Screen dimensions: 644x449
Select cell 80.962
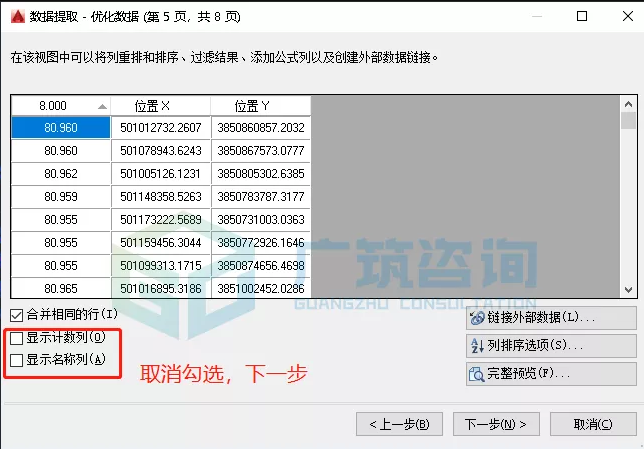pyautogui.click(x=61, y=173)
